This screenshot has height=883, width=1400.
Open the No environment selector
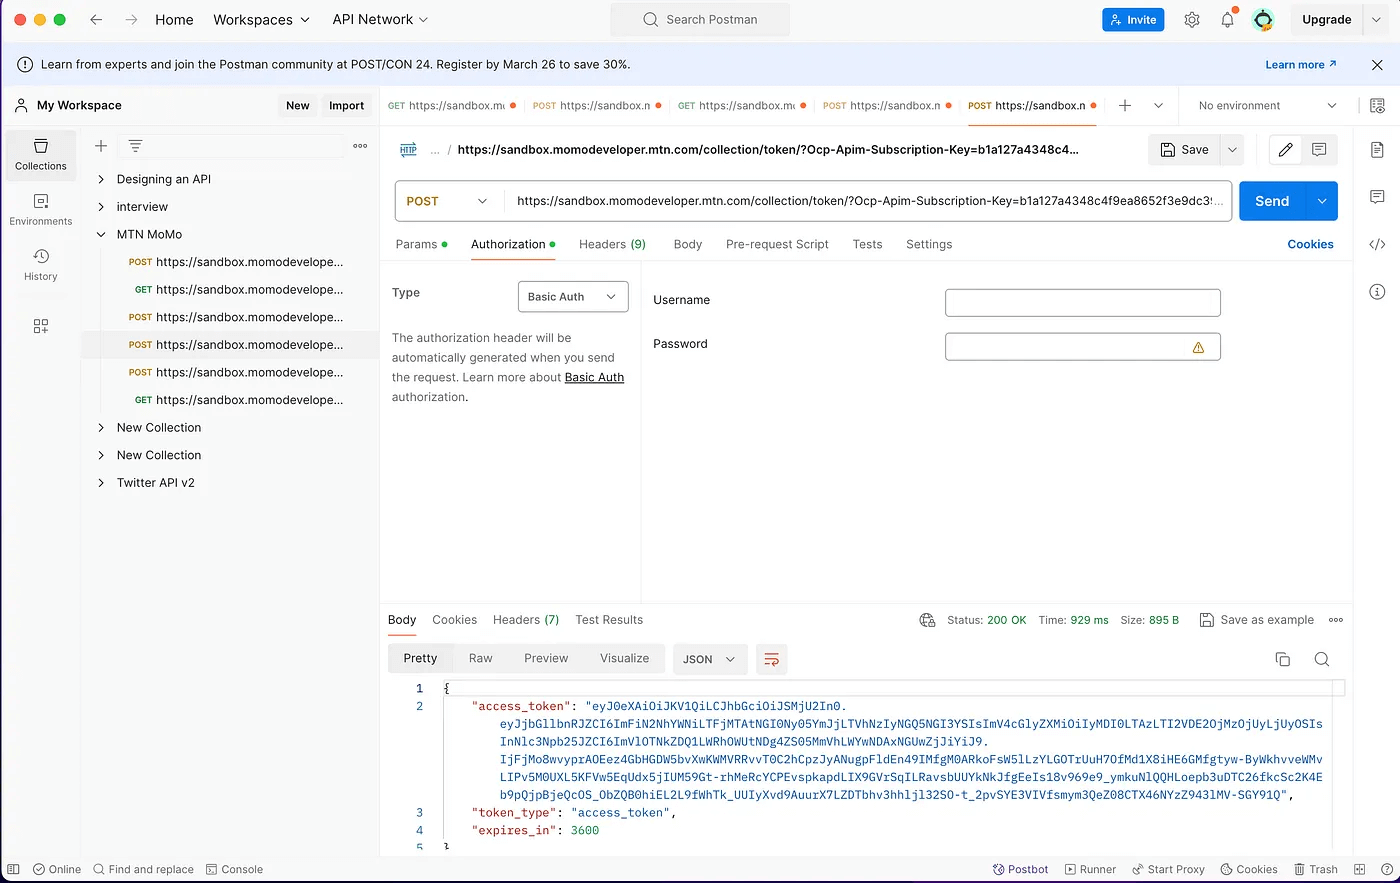pos(1266,106)
